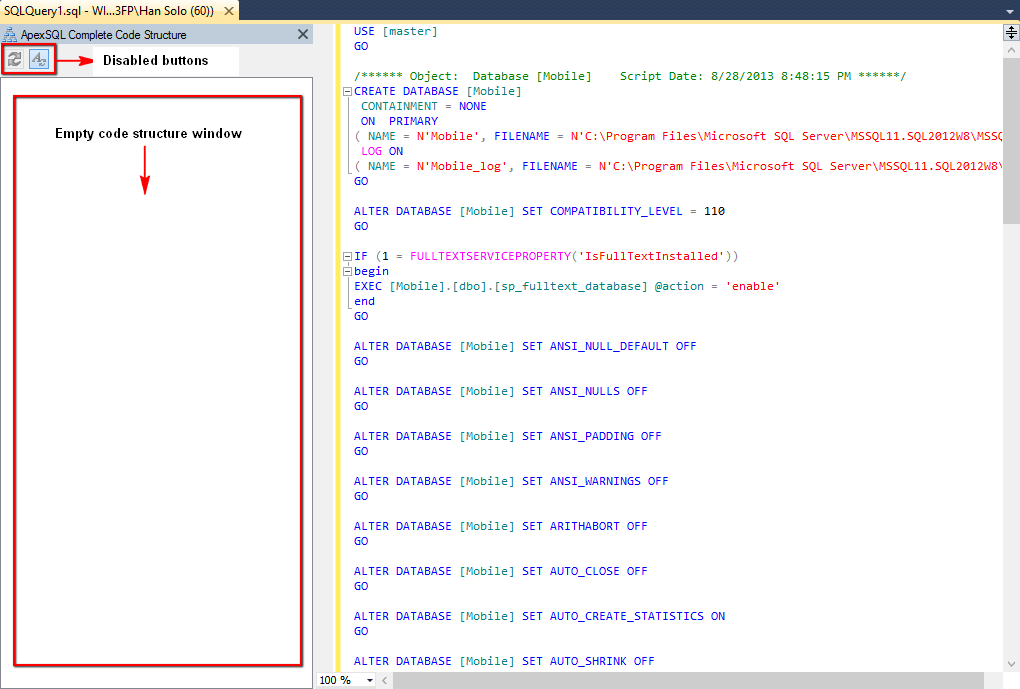Click the editor split handle icon

click(1011, 33)
